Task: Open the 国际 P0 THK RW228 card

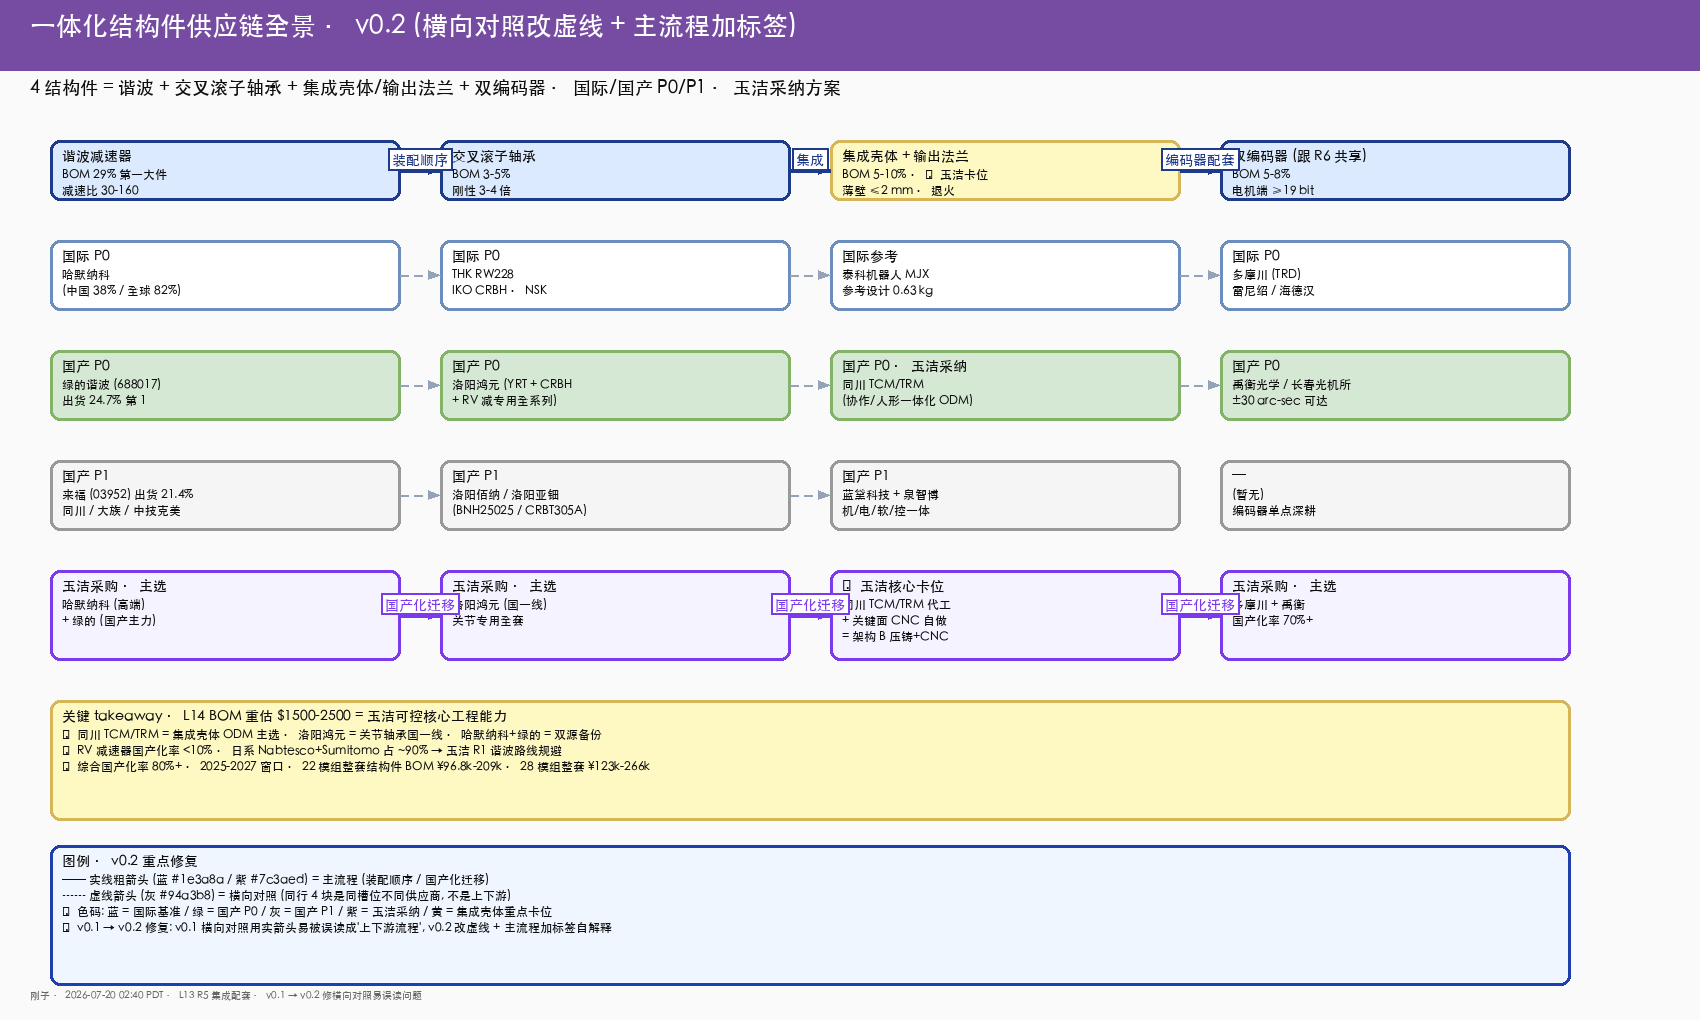Action: [x=615, y=275]
